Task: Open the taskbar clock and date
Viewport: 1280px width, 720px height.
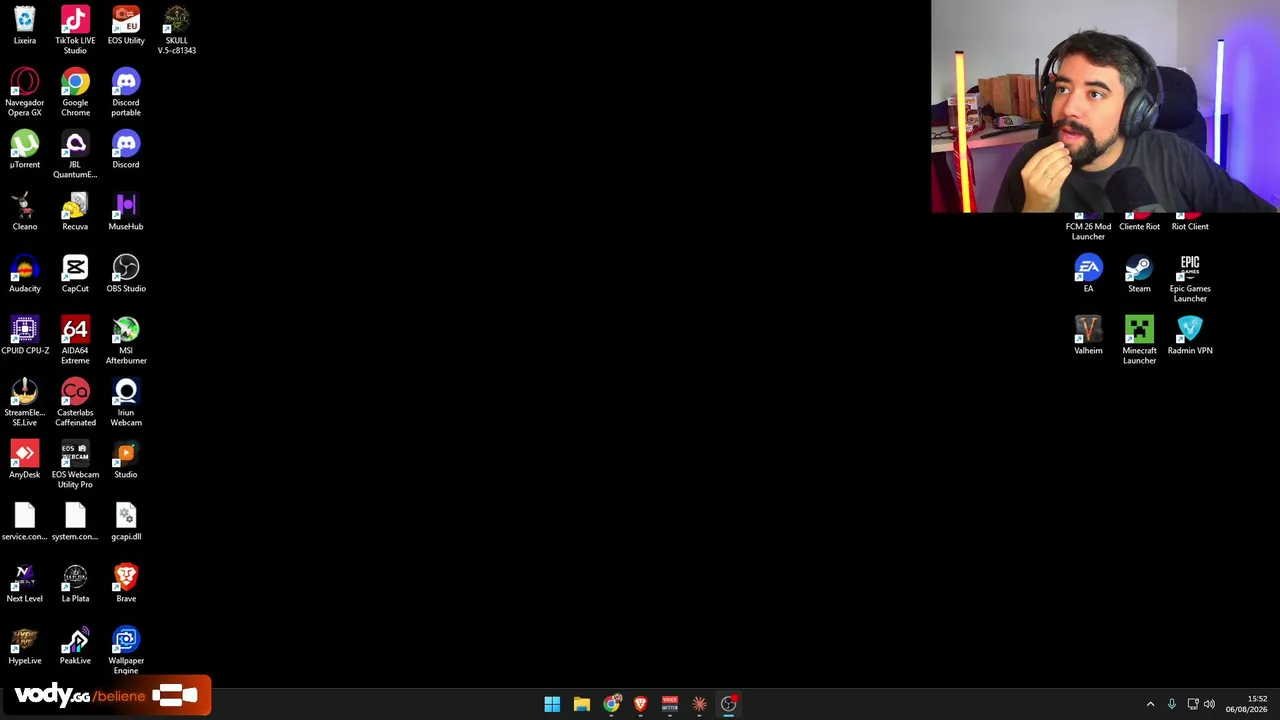Action: pyautogui.click(x=1248, y=704)
